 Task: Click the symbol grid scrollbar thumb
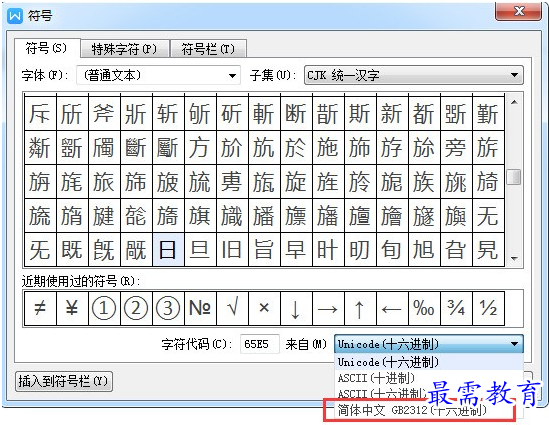point(514,177)
